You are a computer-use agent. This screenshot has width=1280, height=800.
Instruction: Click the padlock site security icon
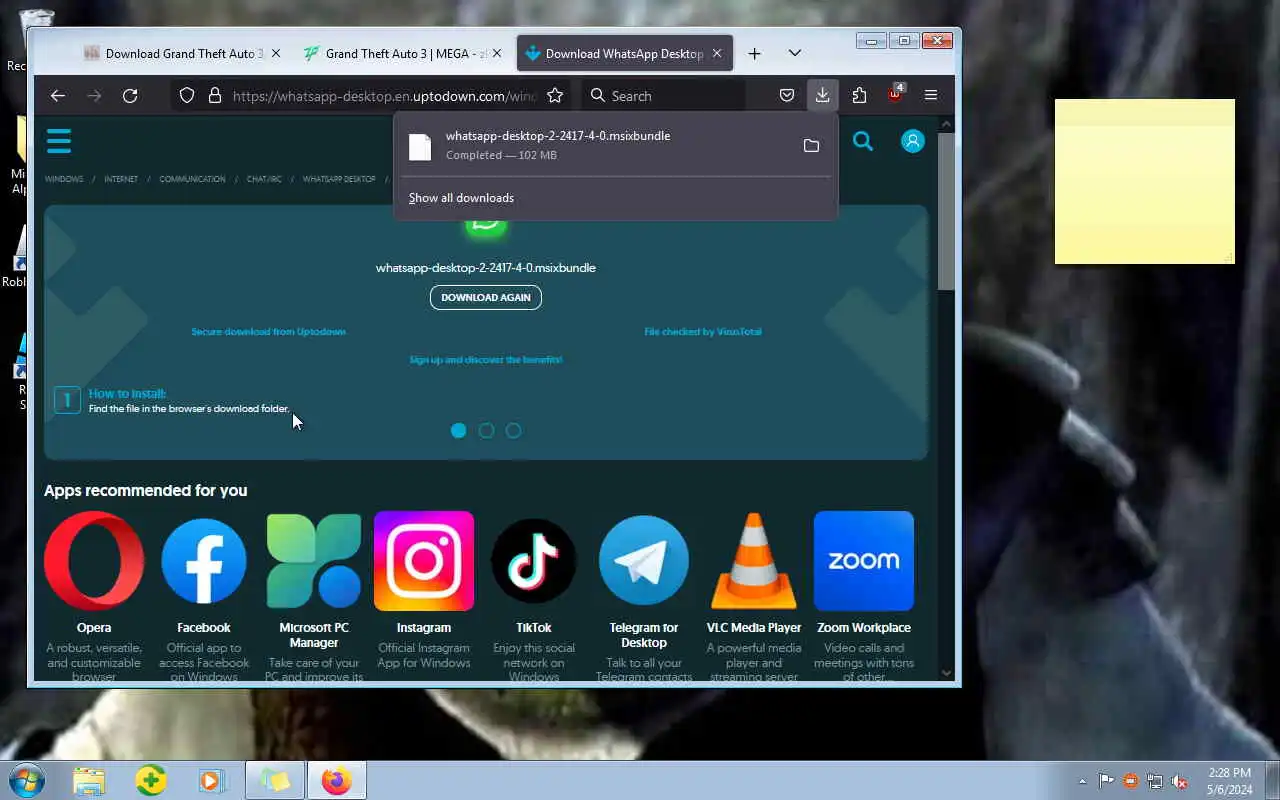tap(214, 96)
